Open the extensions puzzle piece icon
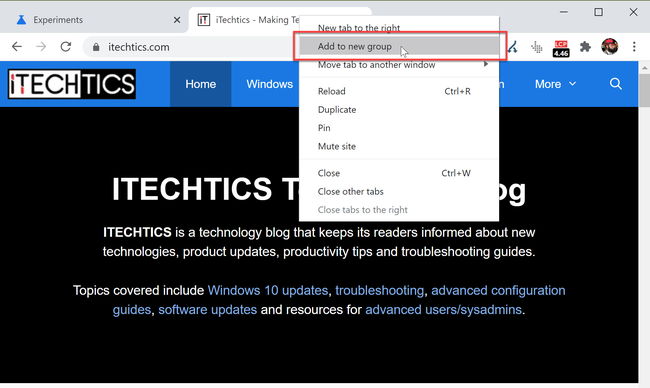This screenshot has width=650, height=388. click(x=585, y=46)
